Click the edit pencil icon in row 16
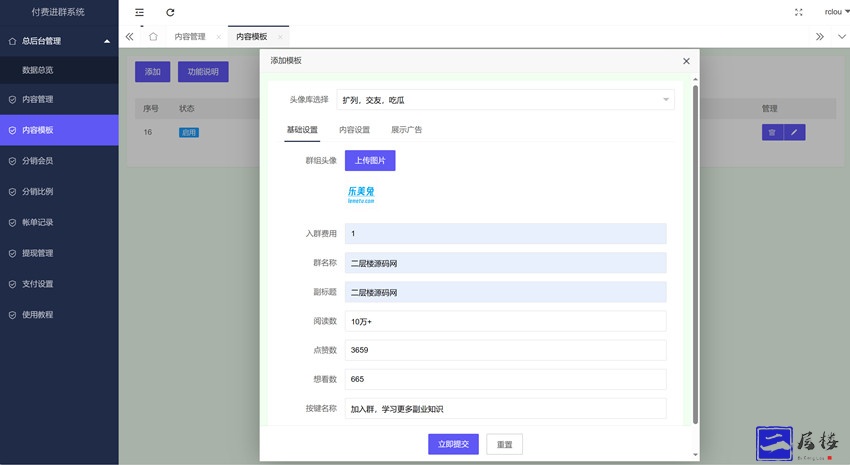This screenshot has height=465, width=850. [x=794, y=132]
